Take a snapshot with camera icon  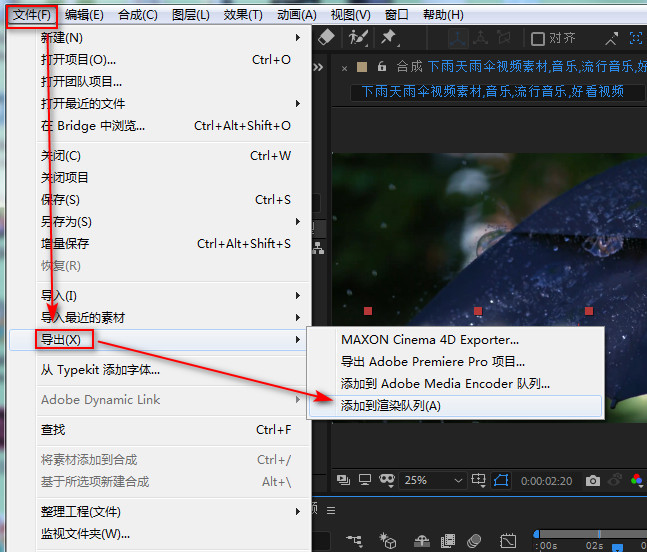point(593,481)
